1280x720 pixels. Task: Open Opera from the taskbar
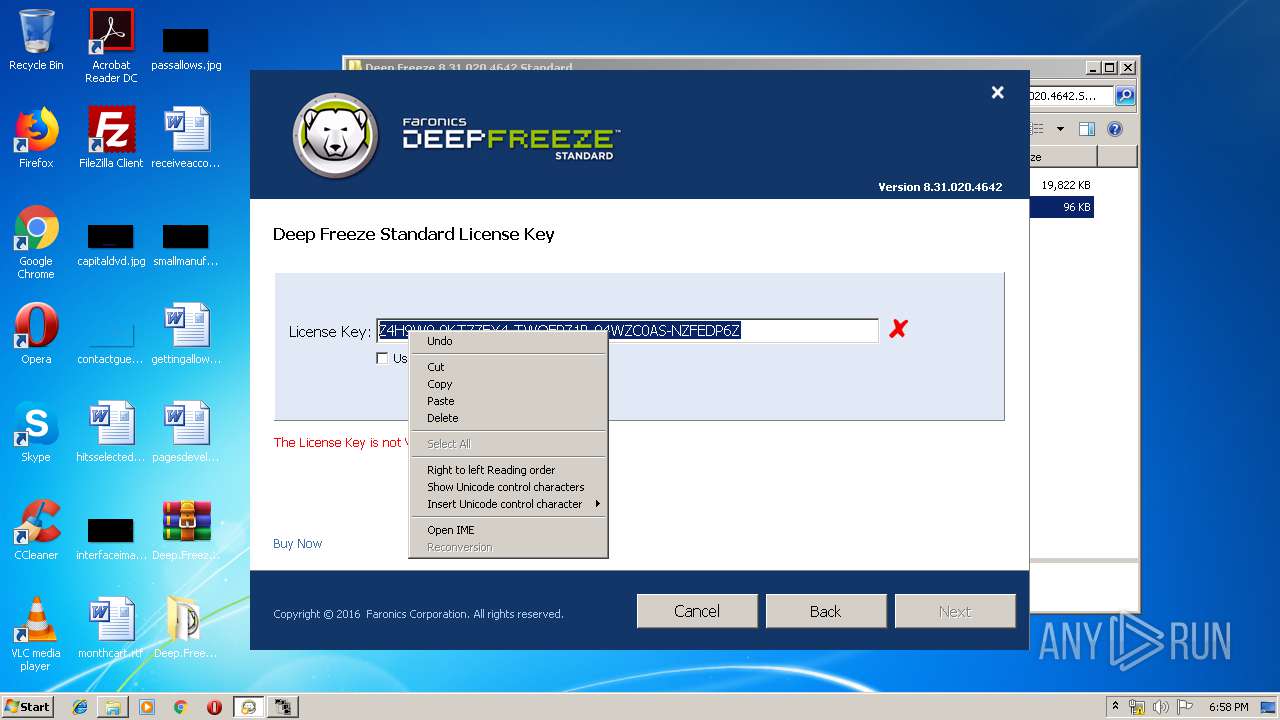(214, 707)
